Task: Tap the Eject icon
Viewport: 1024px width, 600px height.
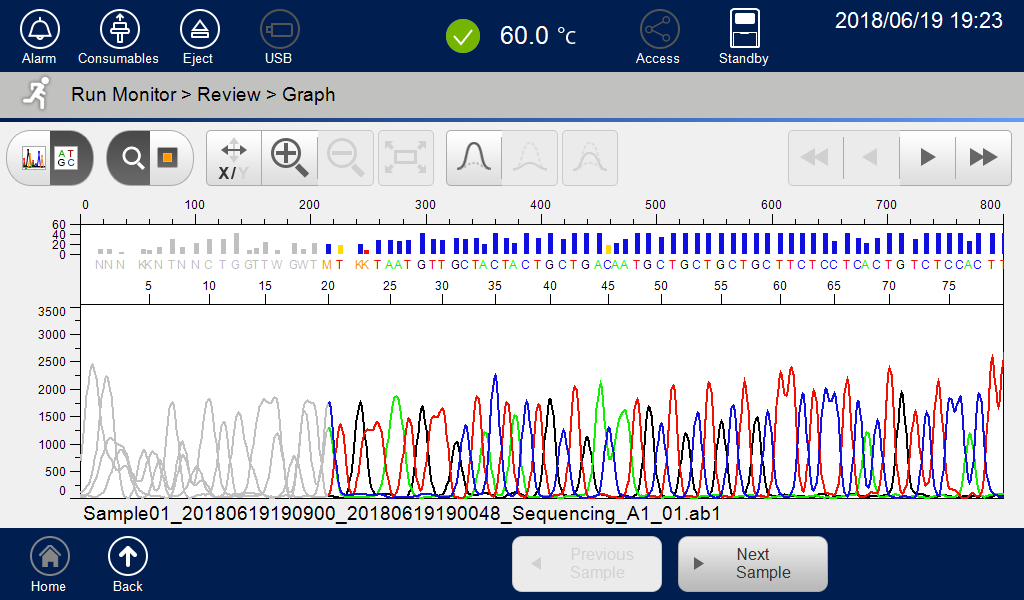Action: point(199,30)
